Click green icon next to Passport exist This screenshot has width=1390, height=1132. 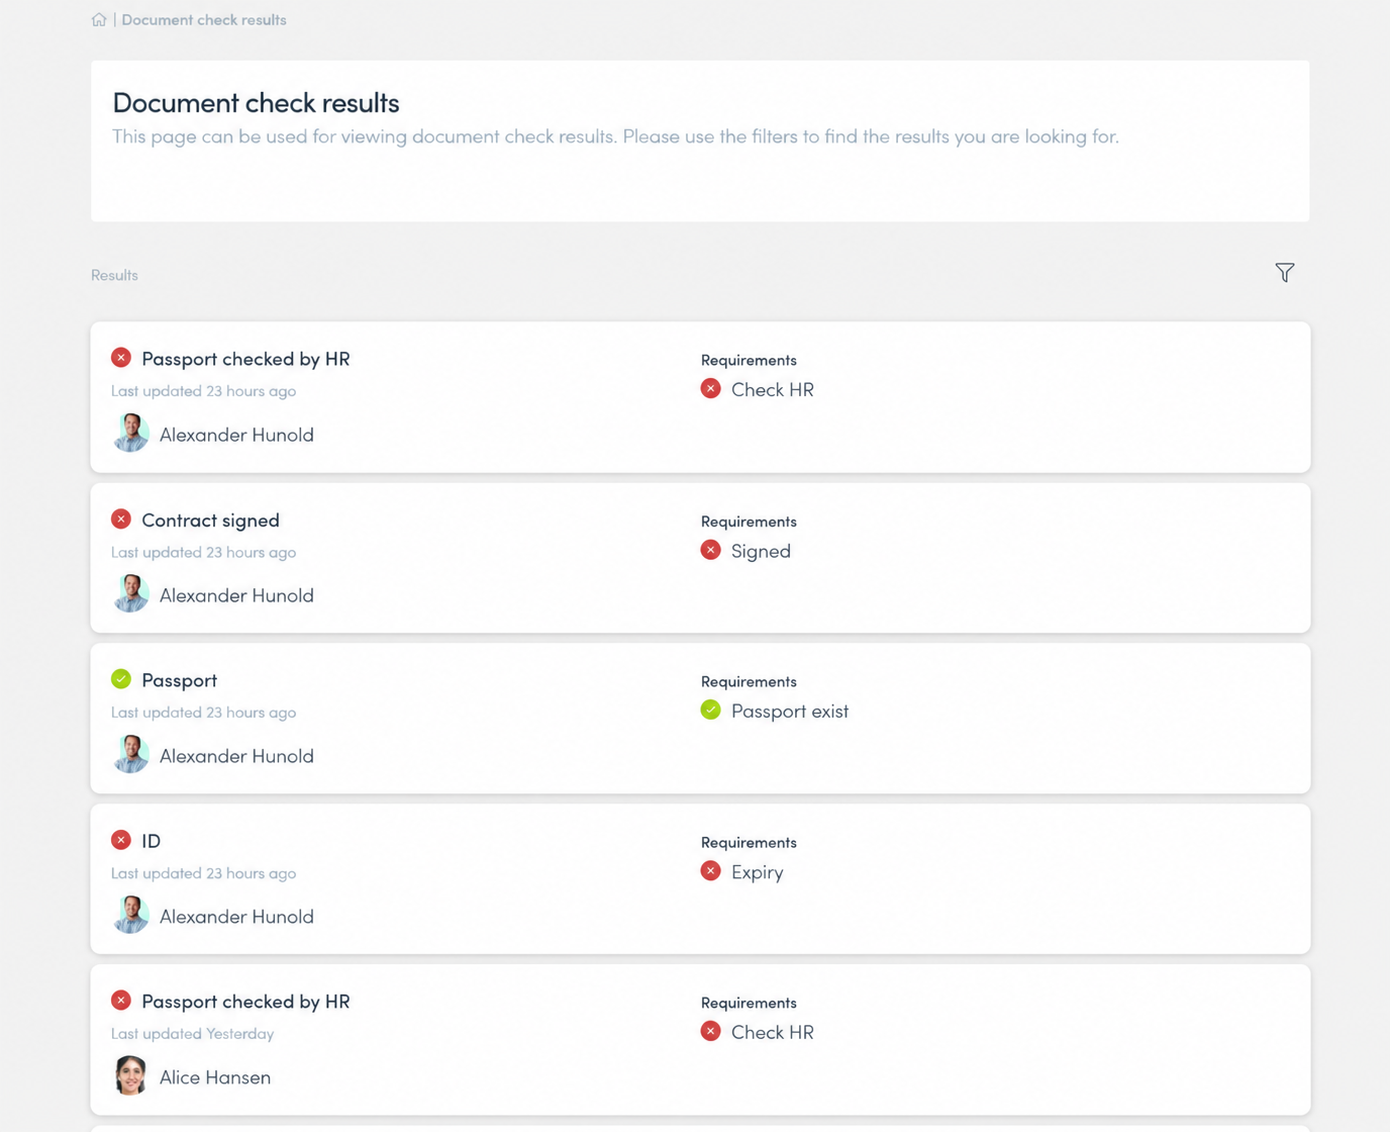711,710
